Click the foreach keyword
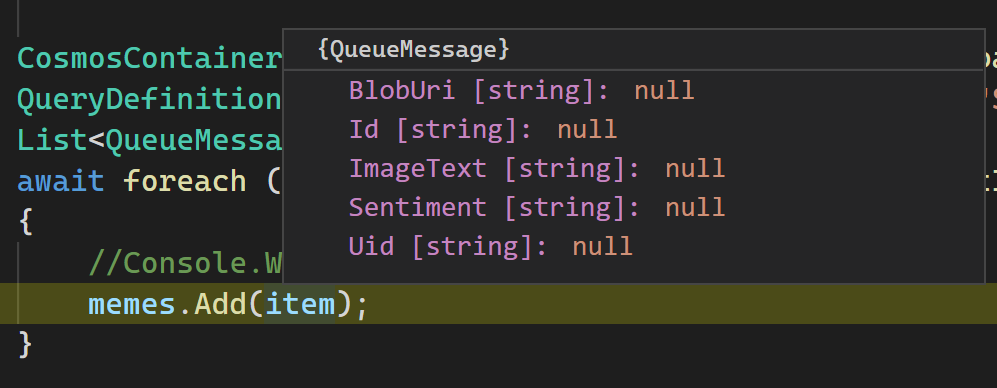Image resolution: width=997 pixels, height=388 pixels. (184, 181)
